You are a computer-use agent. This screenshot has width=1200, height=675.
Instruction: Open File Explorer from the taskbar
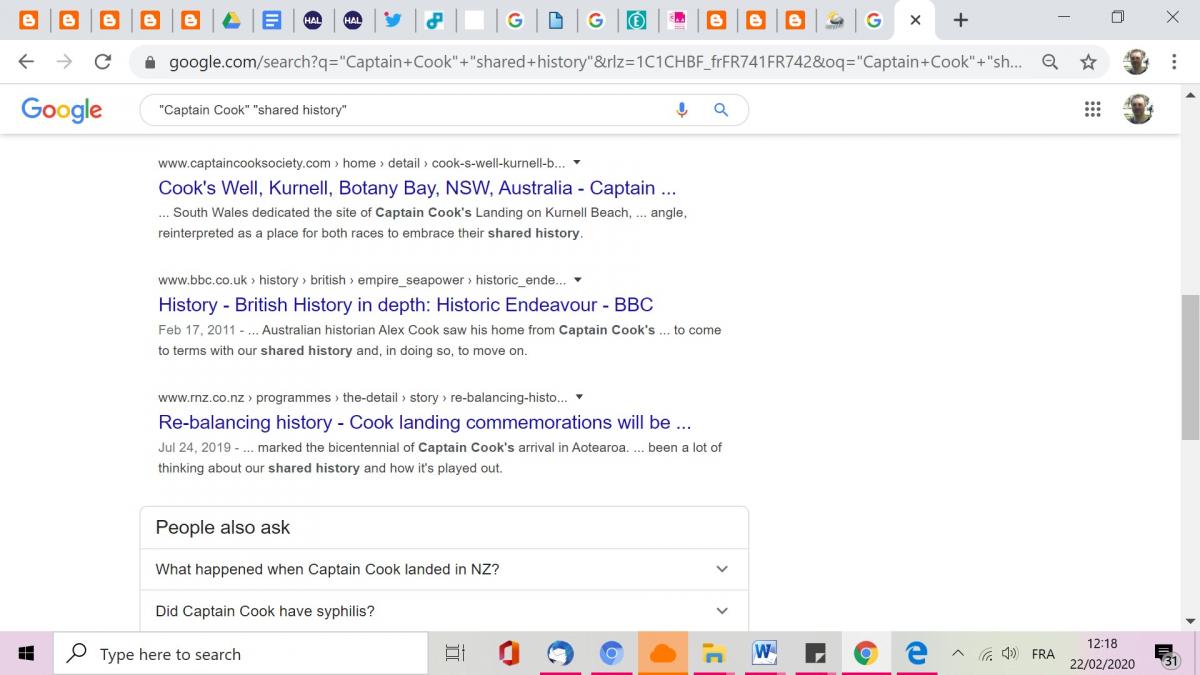point(713,654)
